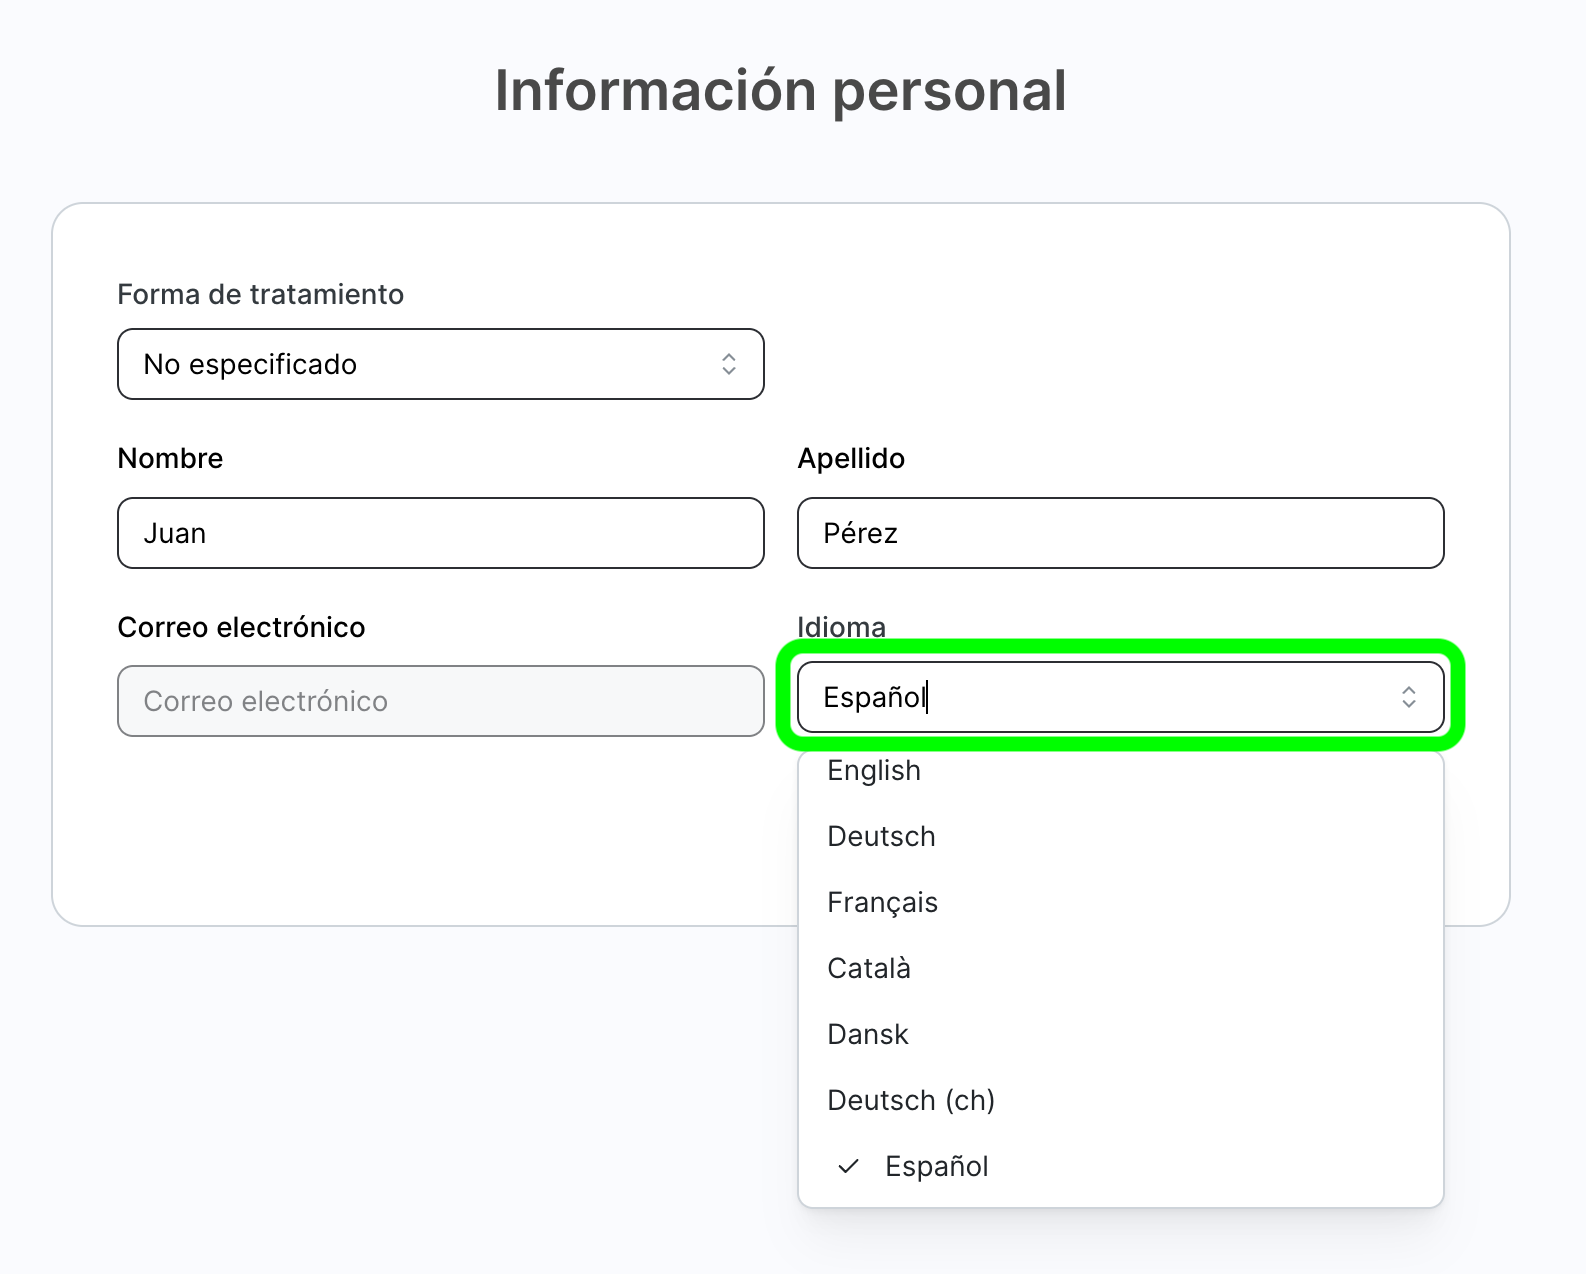This screenshot has width=1586, height=1274.
Task: Pick Dansk from the language dropdown
Action: tap(1121, 1035)
